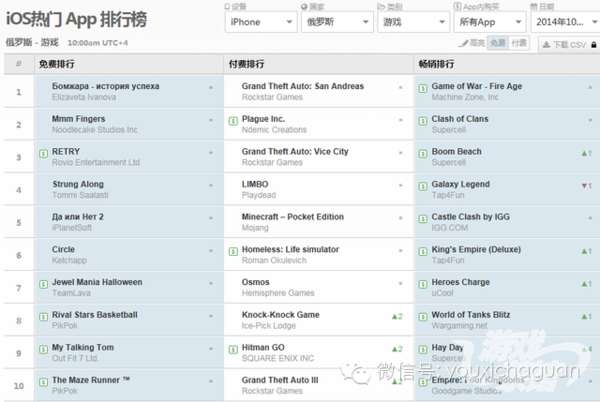Open the Mmm Fingers app link

click(x=78, y=119)
